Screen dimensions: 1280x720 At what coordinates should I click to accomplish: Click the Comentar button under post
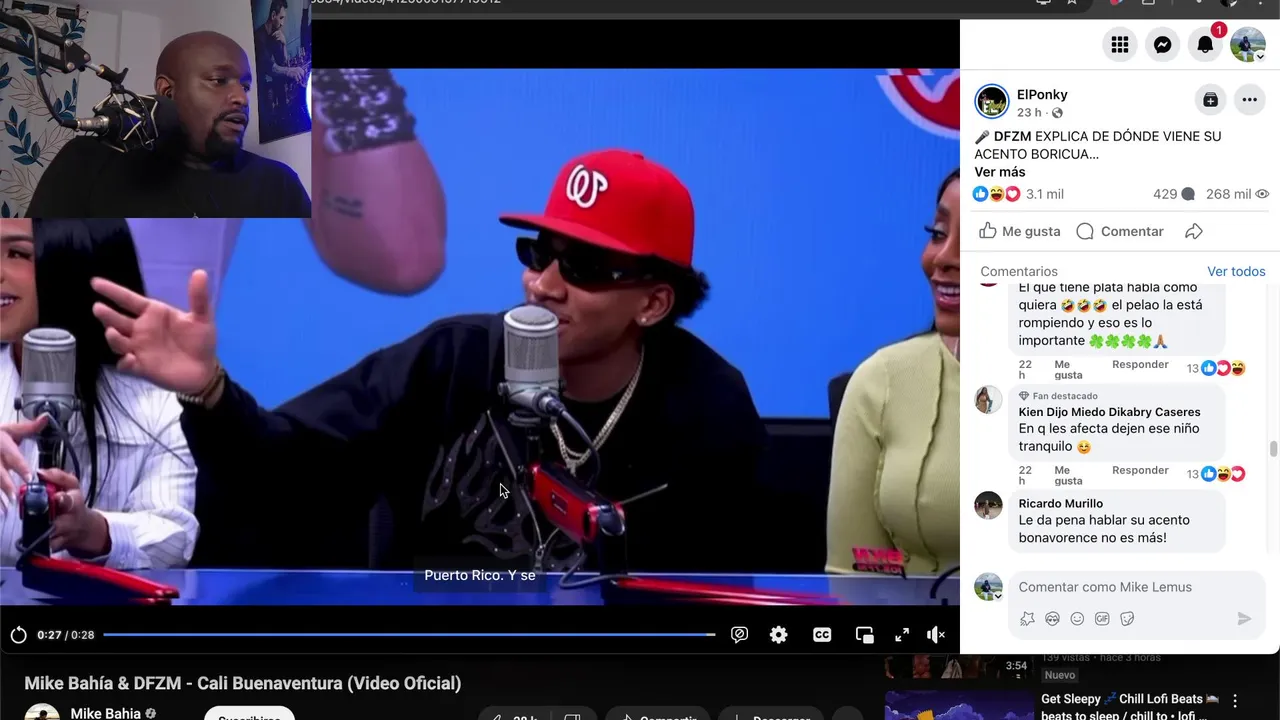pyautogui.click(x=1120, y=231)
